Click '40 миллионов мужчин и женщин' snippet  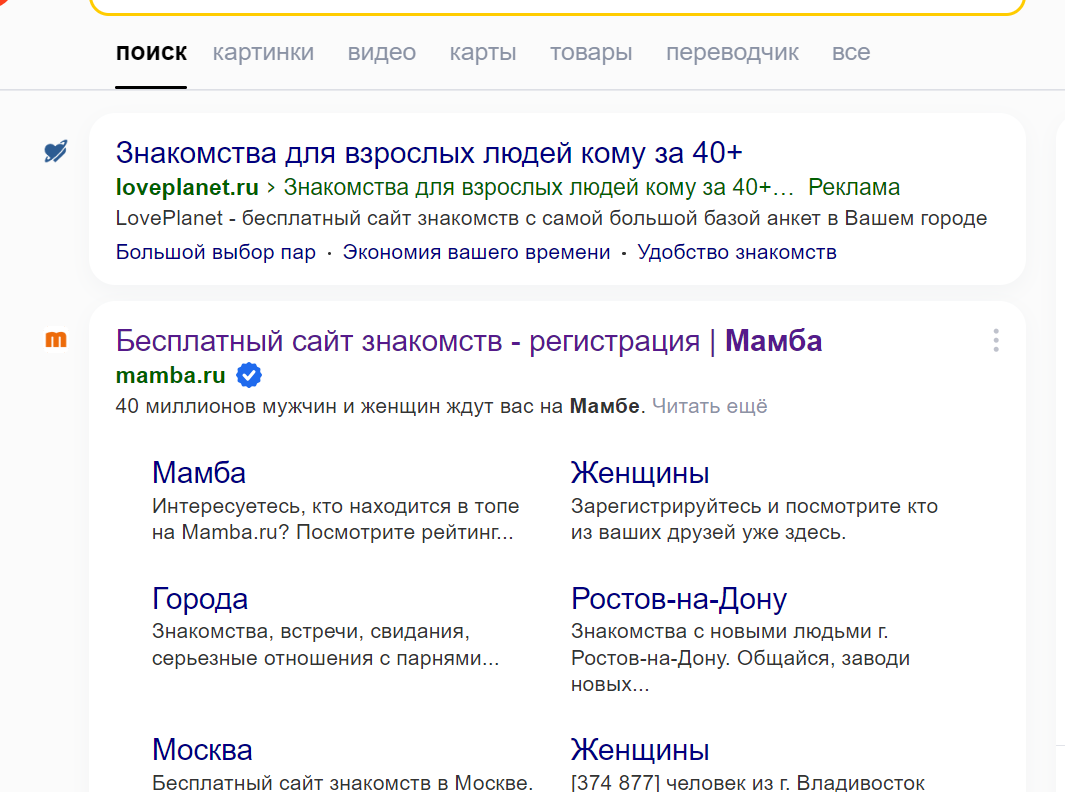pyautogui.click(x=378, y=406)
